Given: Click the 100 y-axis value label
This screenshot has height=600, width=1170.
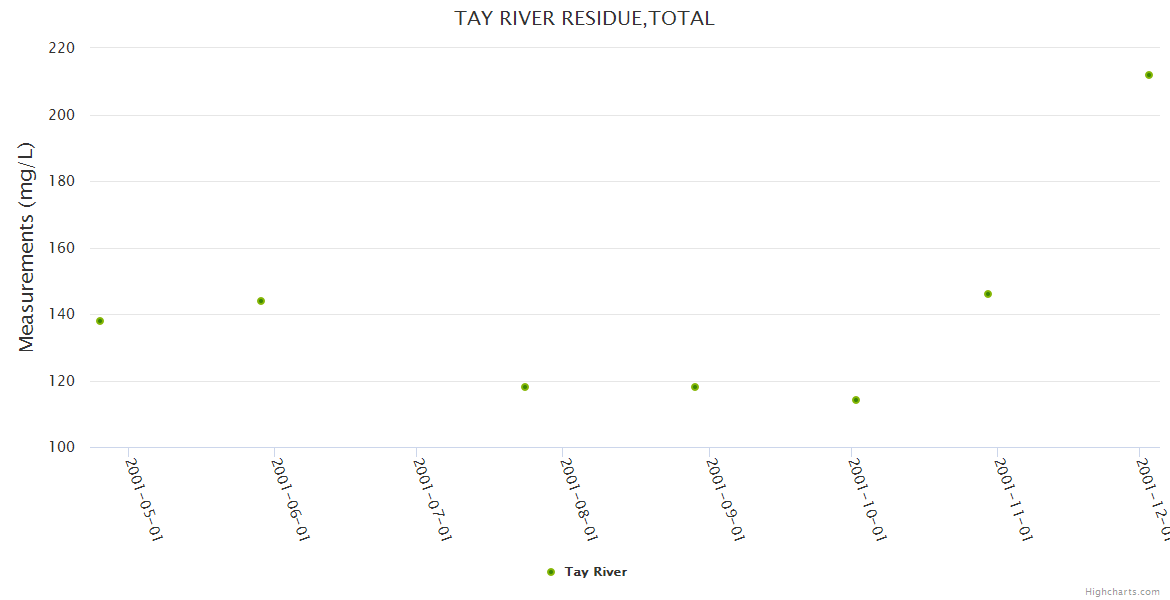Looking at the screenshot, I should pos(62,447).
